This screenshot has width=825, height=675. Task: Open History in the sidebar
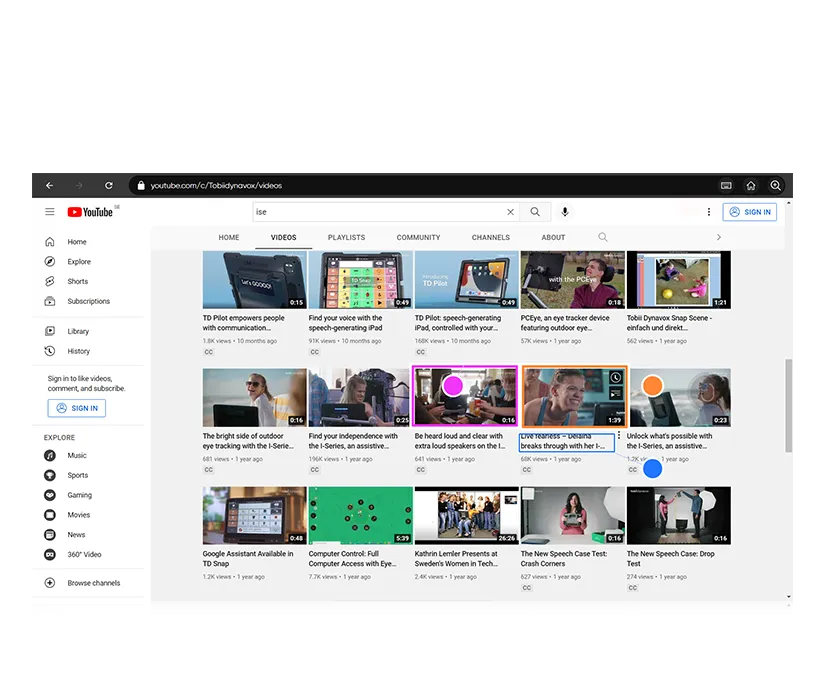77,351
